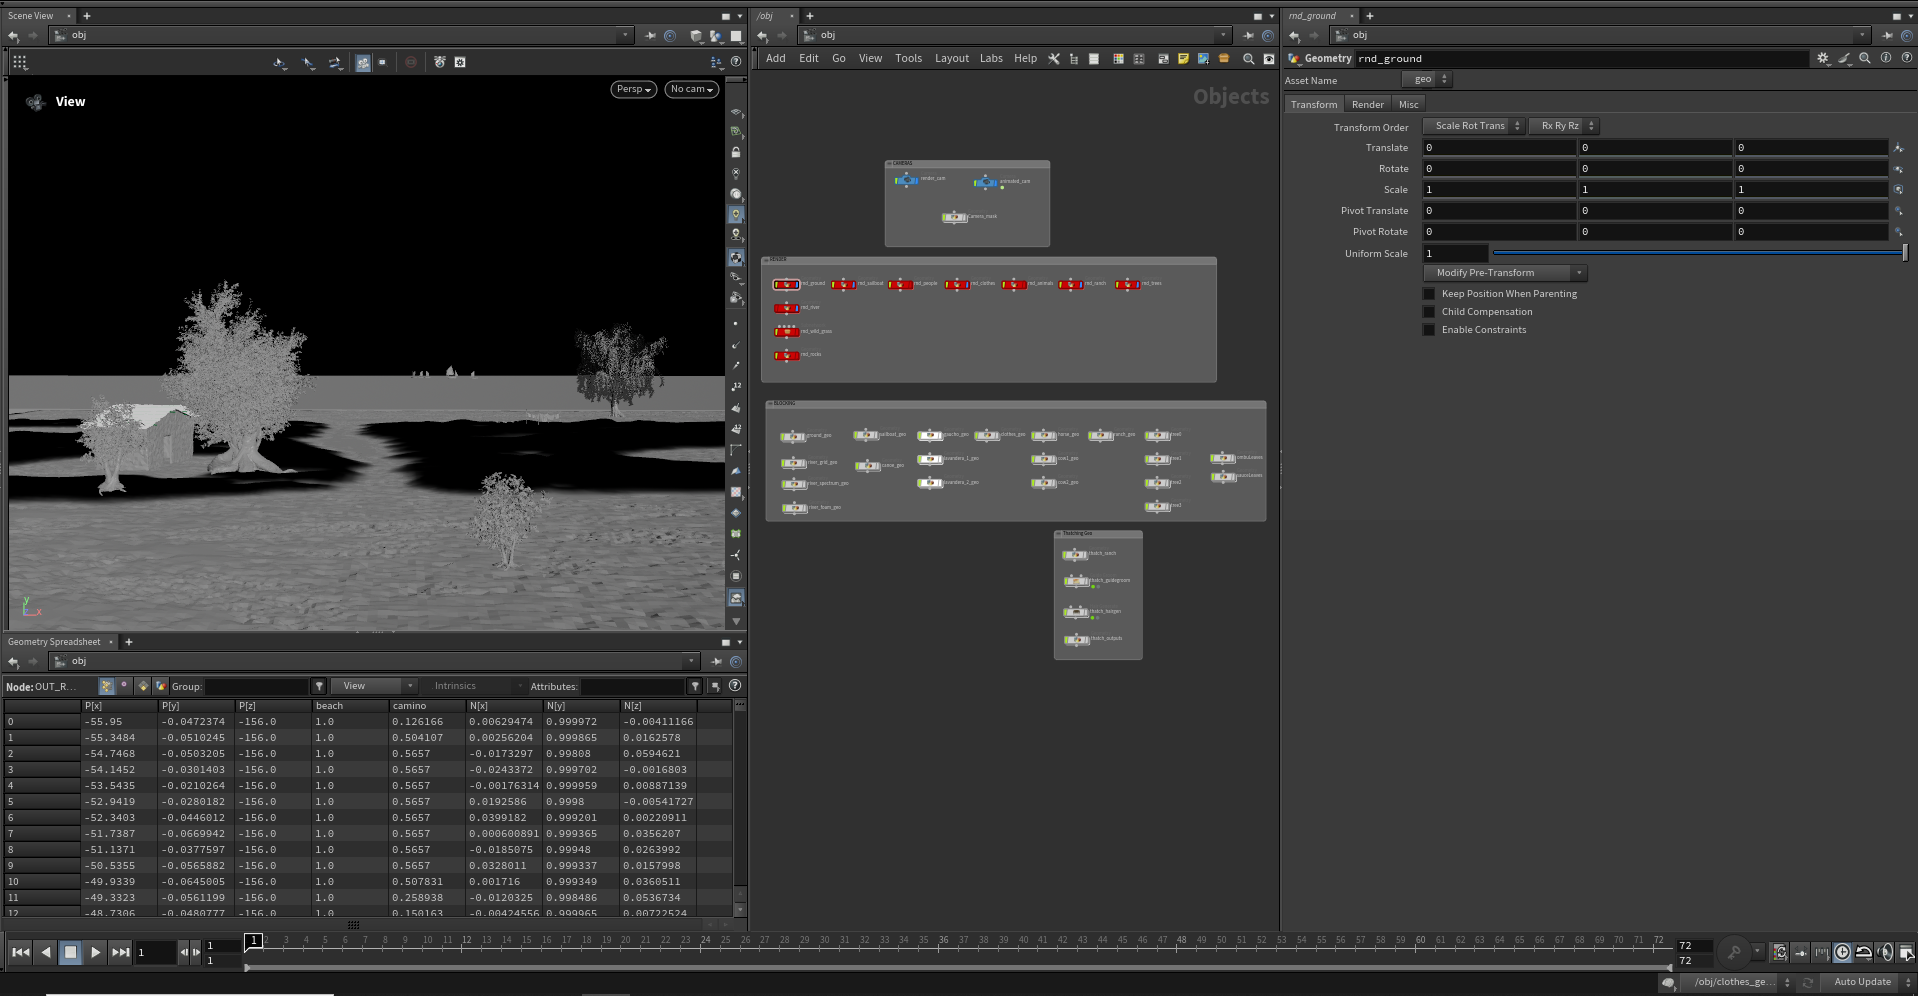Play the animation in reverse
This screenshot has width=1918, height=996.
click(46, 953)
